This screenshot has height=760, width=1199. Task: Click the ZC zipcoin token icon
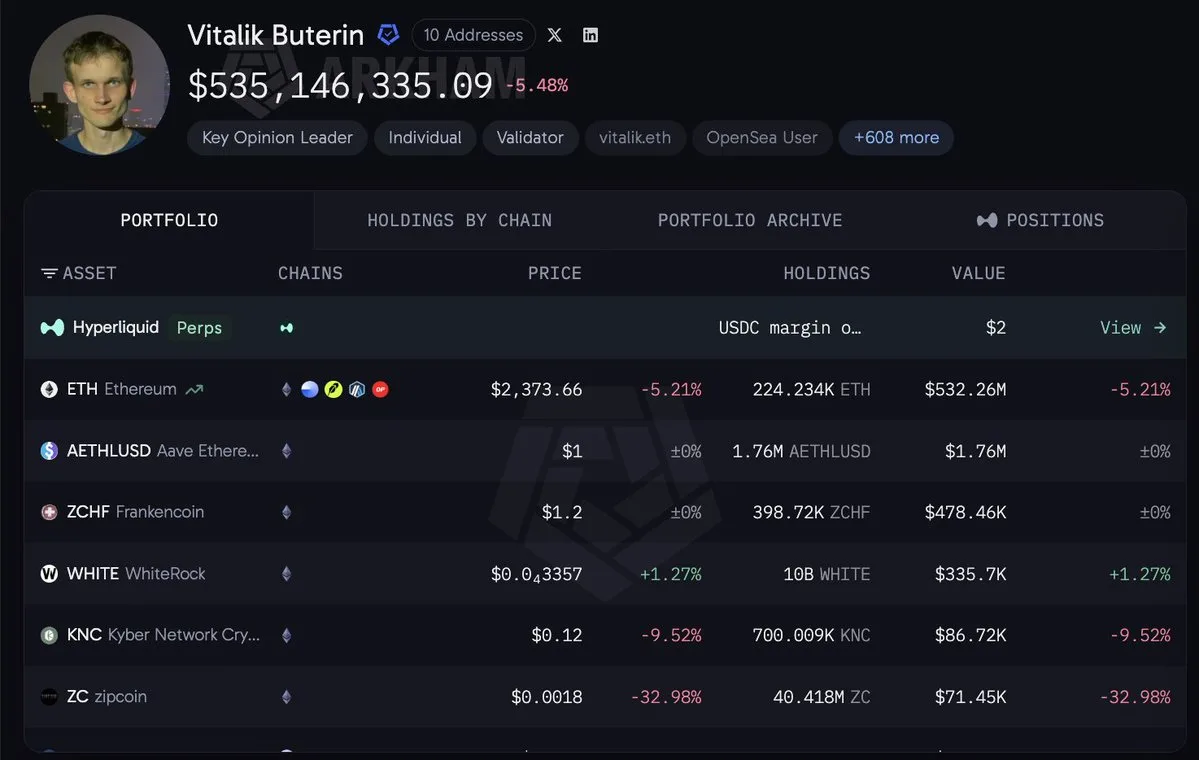tap(49, 697)
